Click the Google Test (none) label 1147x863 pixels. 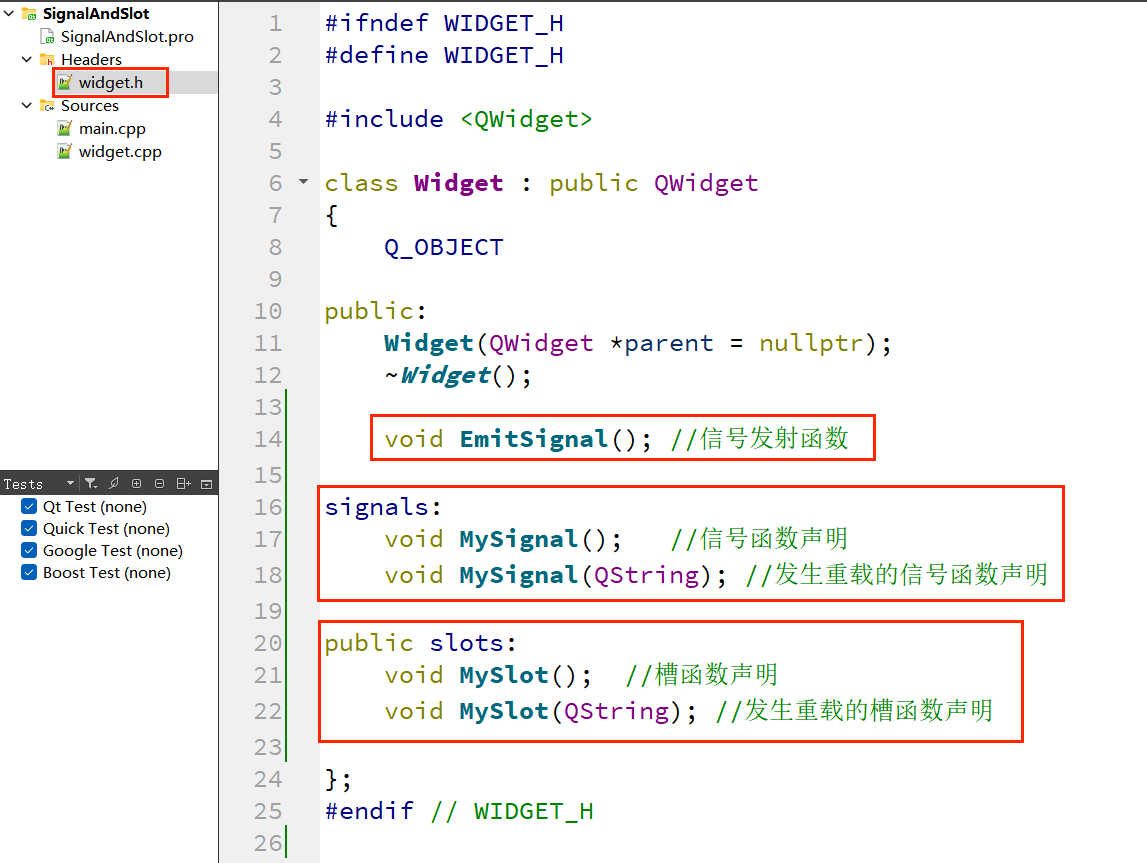(113, 550)
